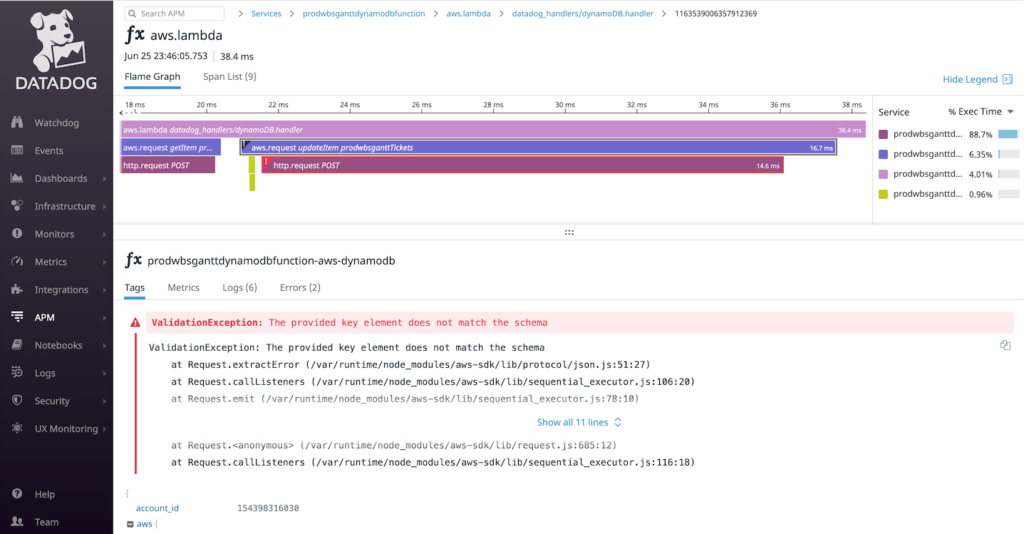Open the aws.lambda breadcrumb link
This screenshot has width=1024, height=534.
pyautogui.click(x=468, y=13)
